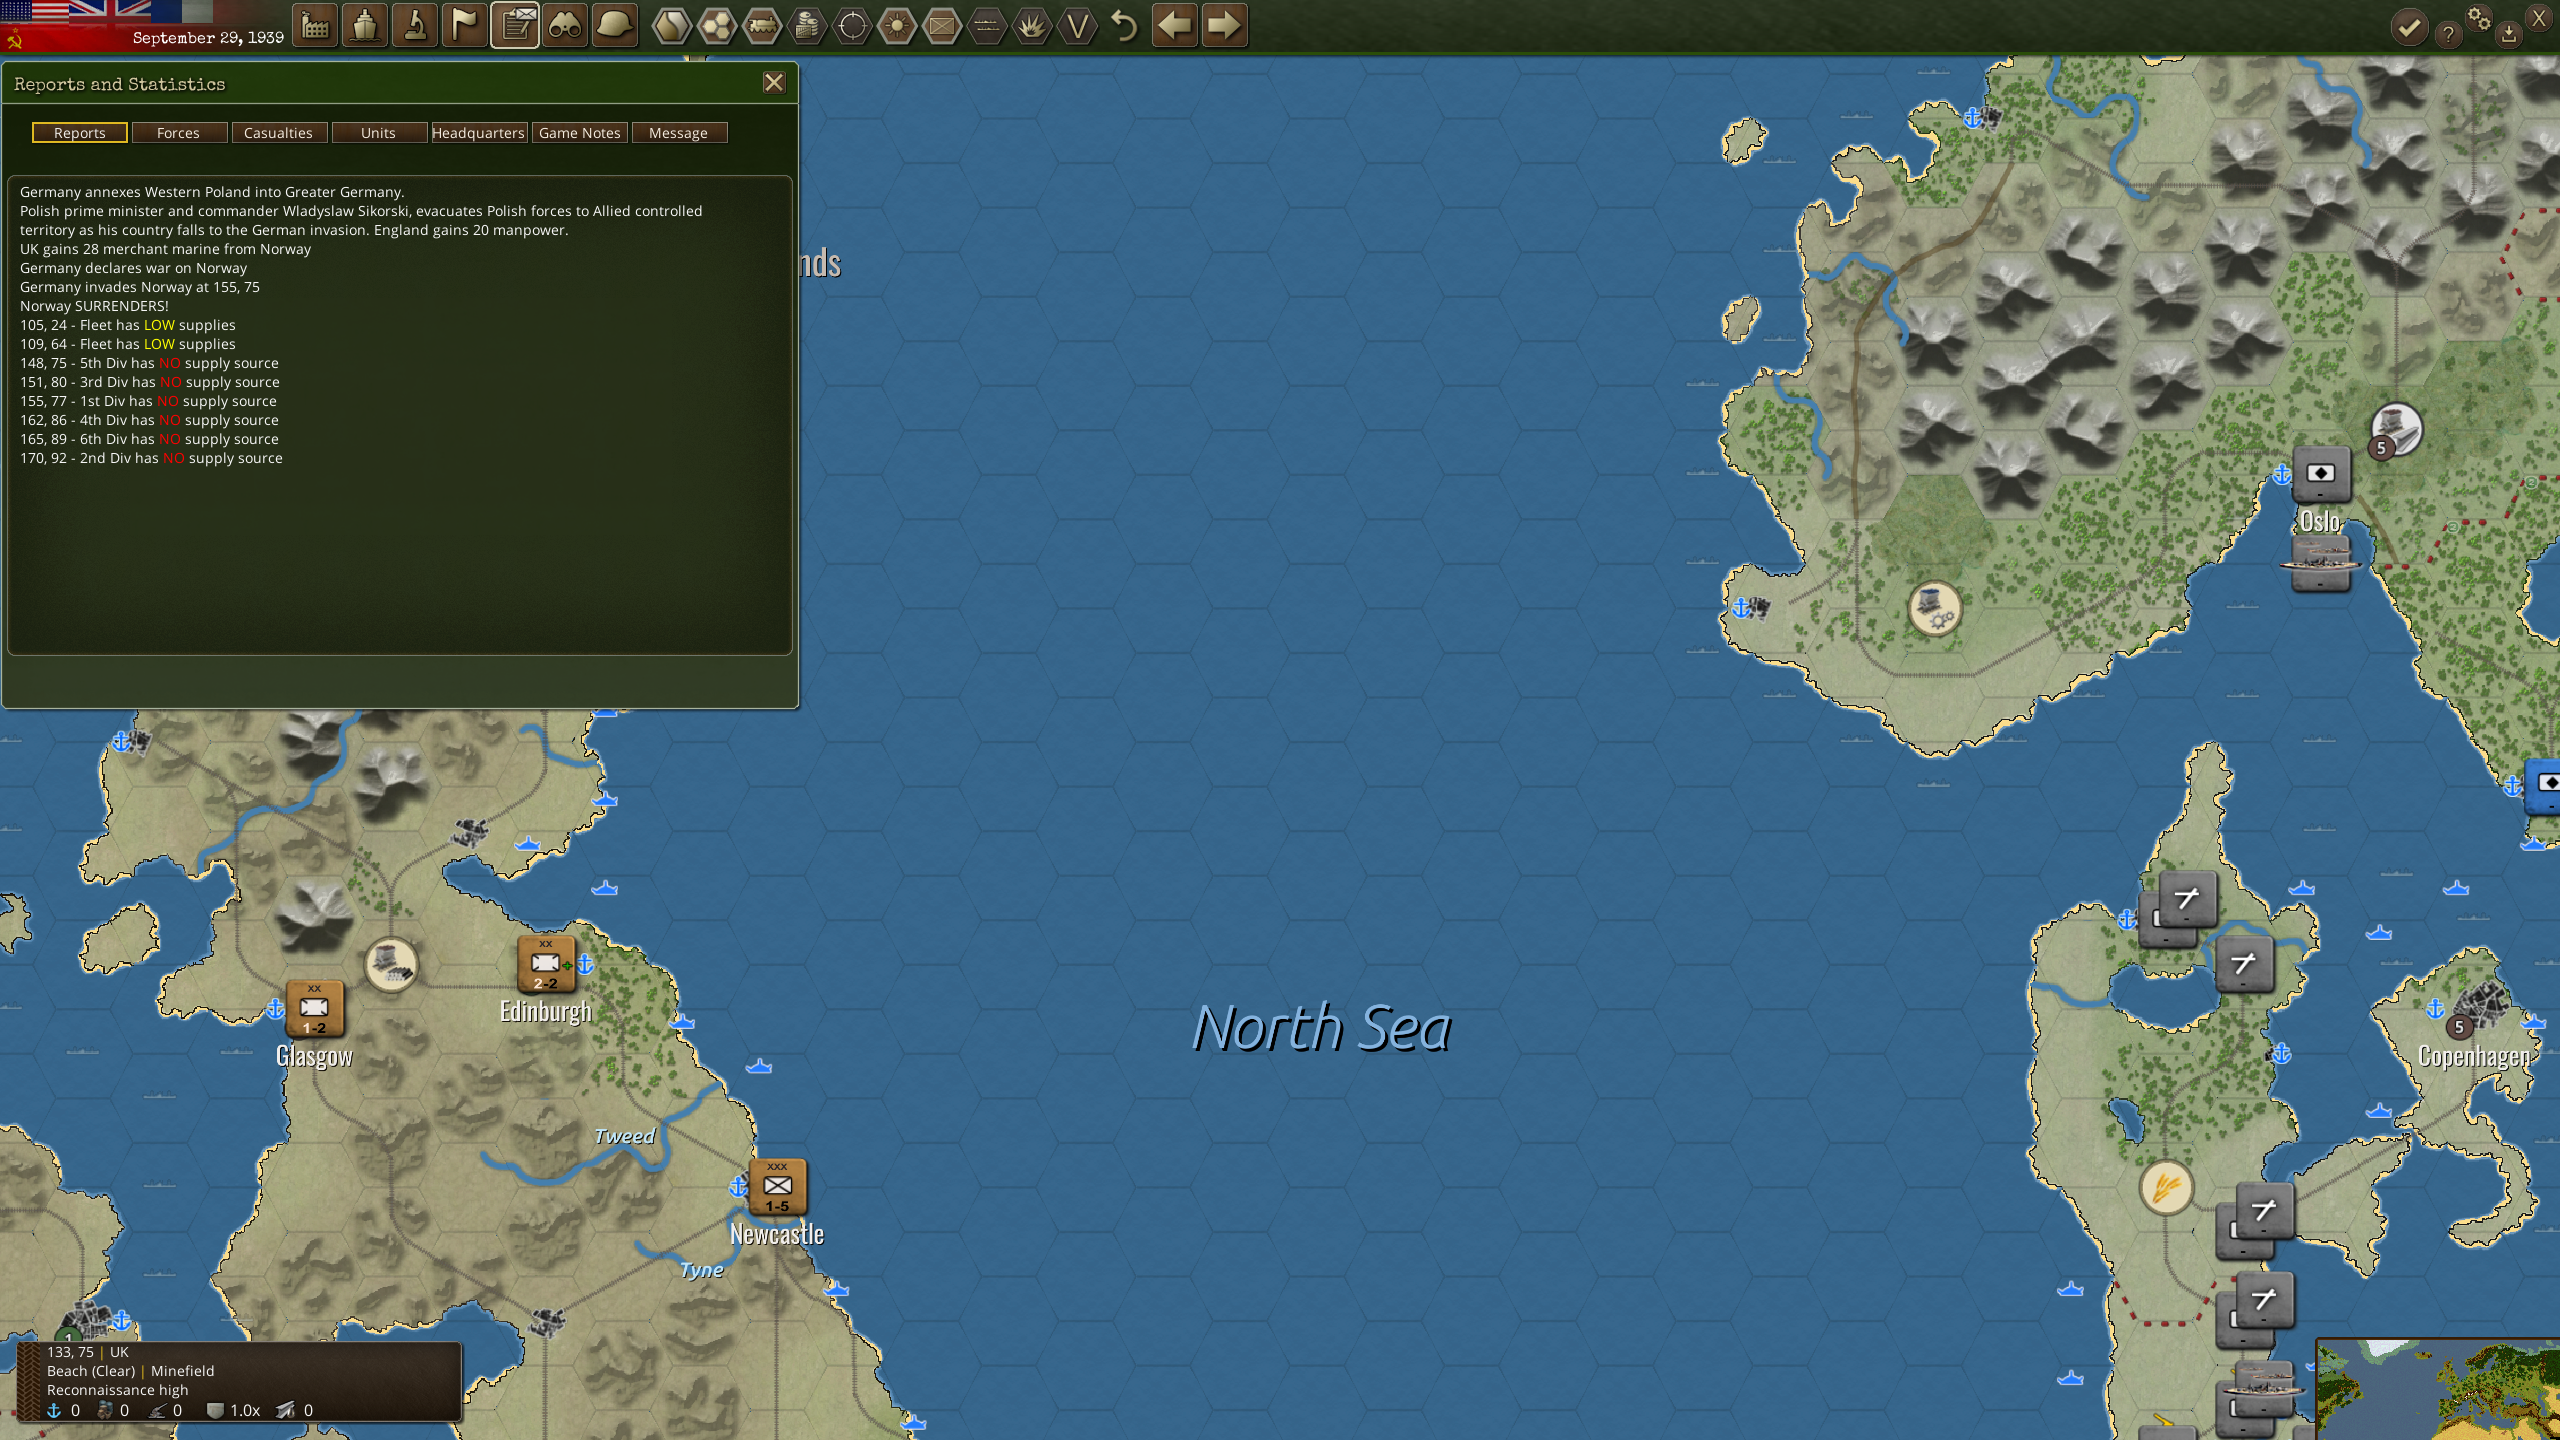The height and width of the screenshot is (1440, 2560).
Task: Toggle the terrain hexagon overlay
Action: click(x=673, y=27)
